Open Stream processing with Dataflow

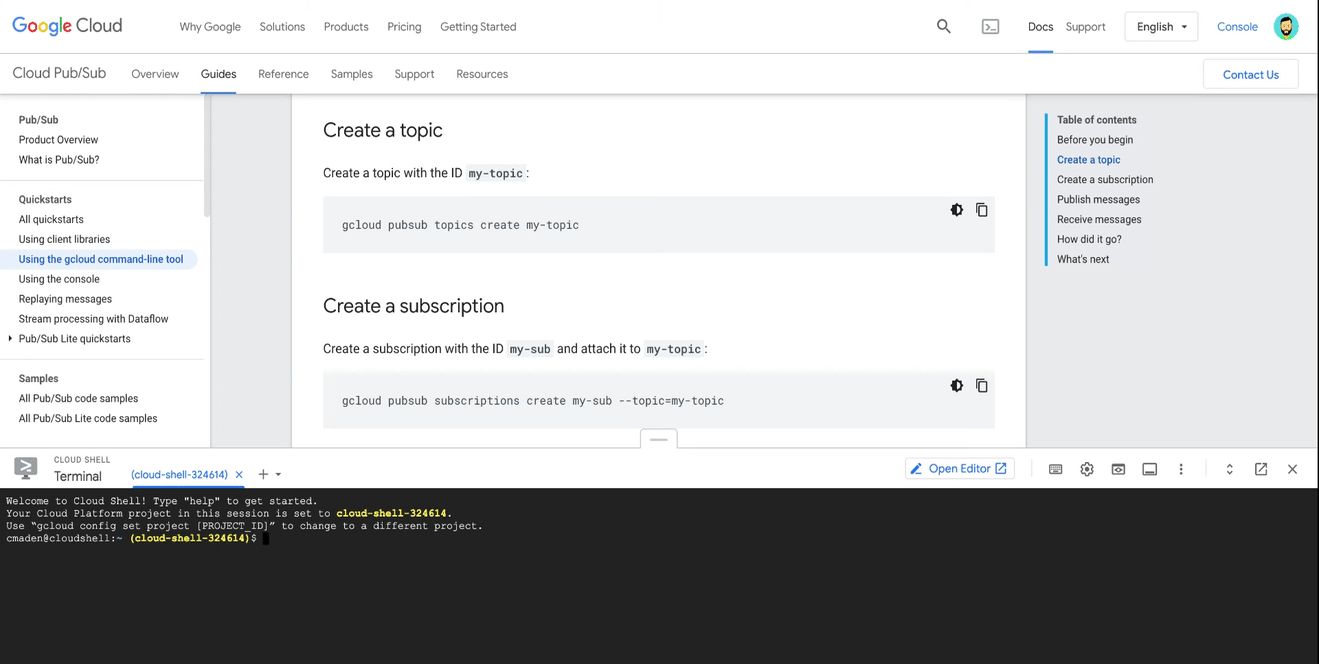(93, 319)
